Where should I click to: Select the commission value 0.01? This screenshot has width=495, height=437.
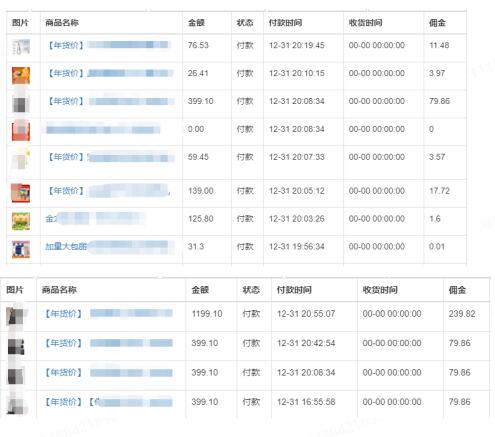[x=437, y=247]
